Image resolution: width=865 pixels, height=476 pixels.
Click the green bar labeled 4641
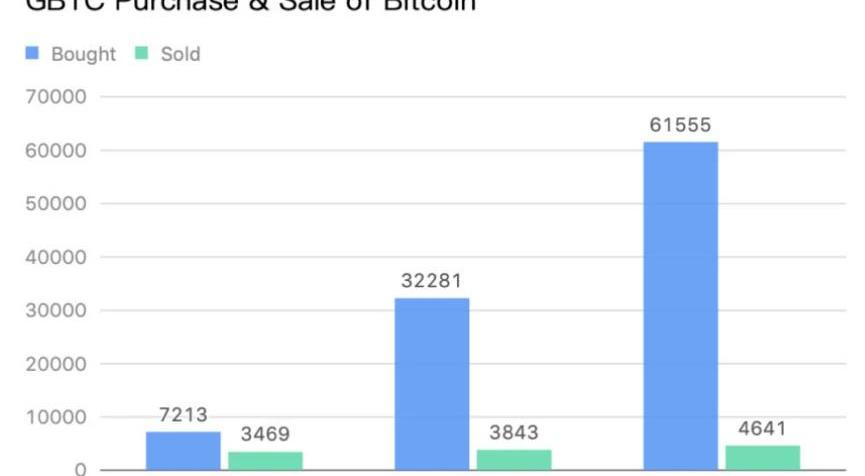pos(763,458)
